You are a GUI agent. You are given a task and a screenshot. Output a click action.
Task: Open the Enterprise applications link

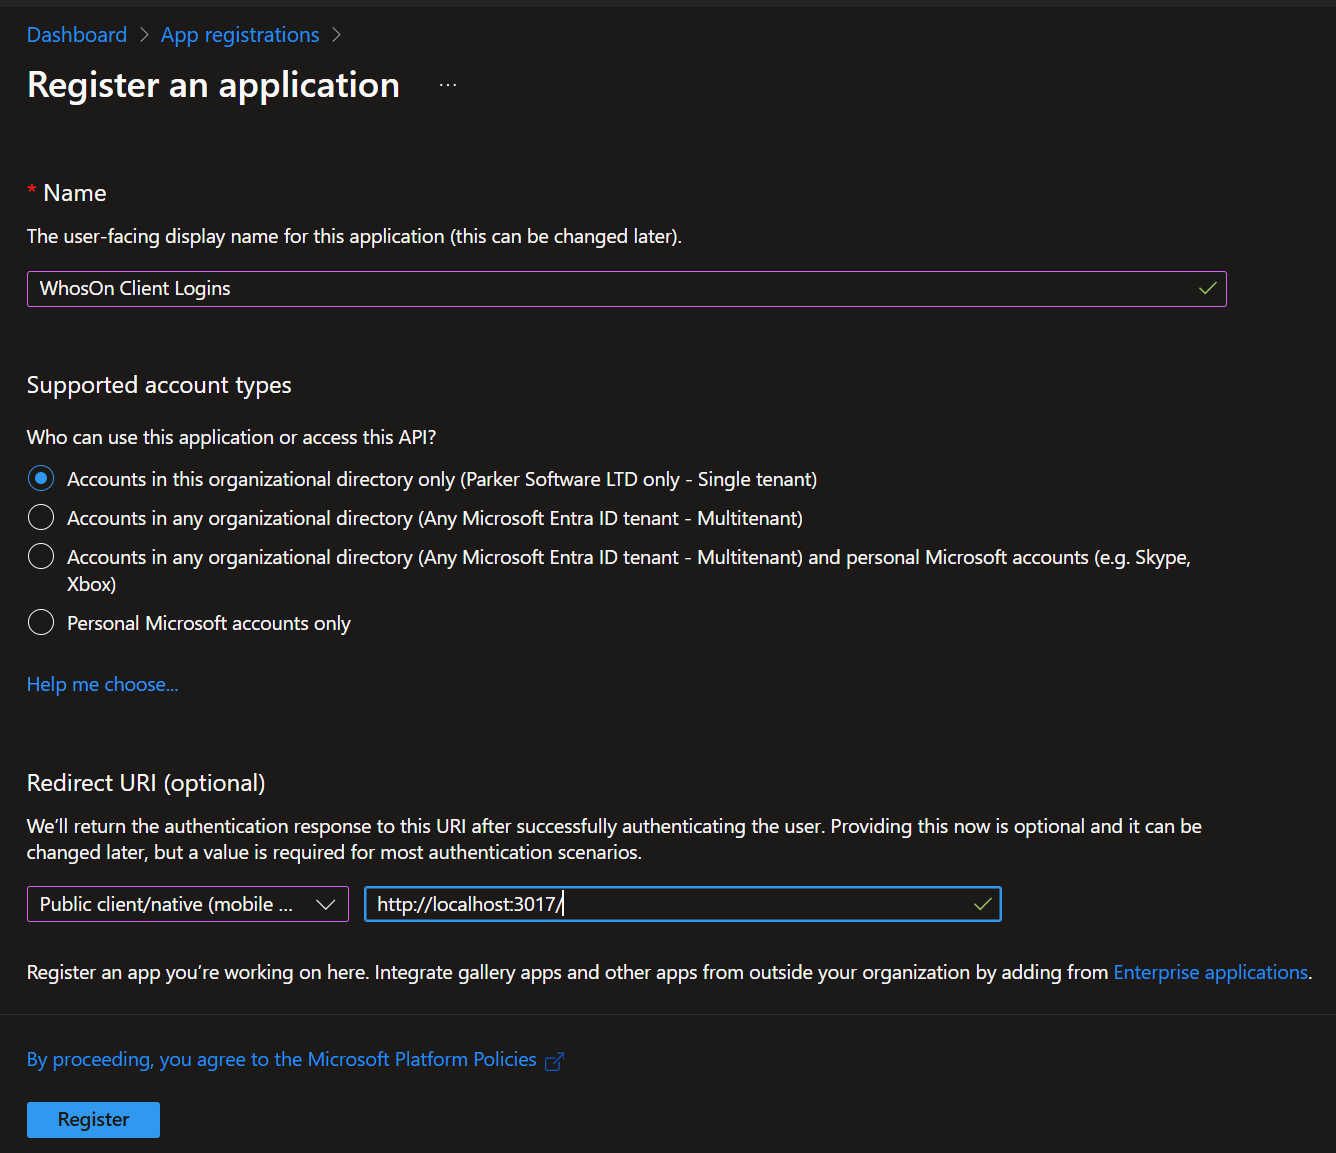1210,973
